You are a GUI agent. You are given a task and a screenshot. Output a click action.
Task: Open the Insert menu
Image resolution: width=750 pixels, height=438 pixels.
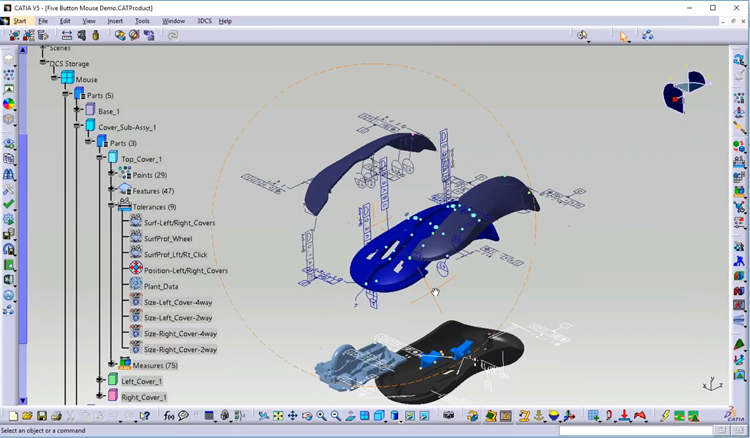tap(115, 21)
